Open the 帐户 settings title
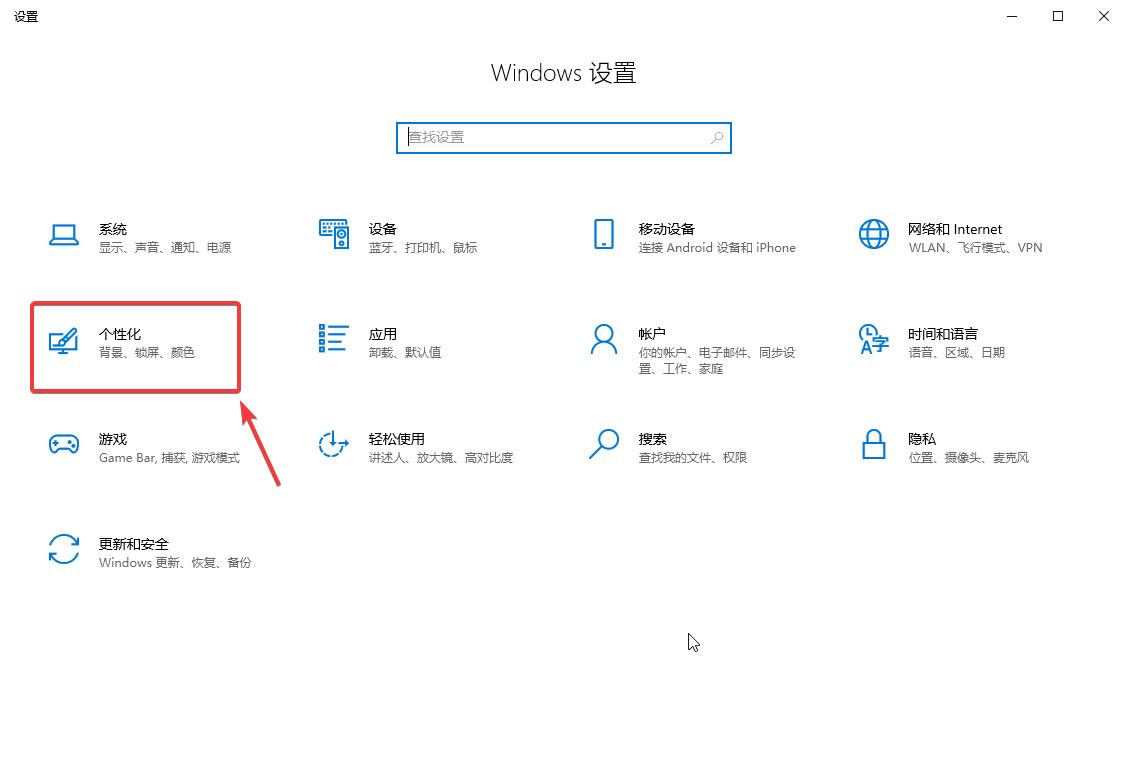This screenshot has width=1127, height=783. click(x=652, y=334)
